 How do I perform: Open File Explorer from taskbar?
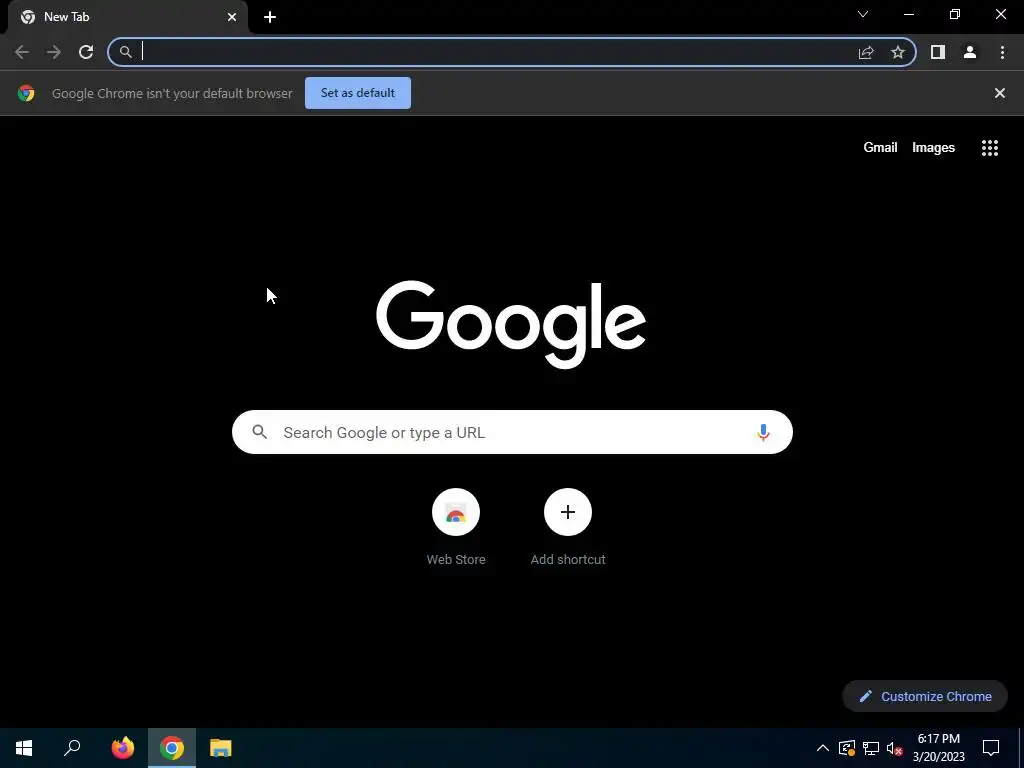(x=221, y=748)
